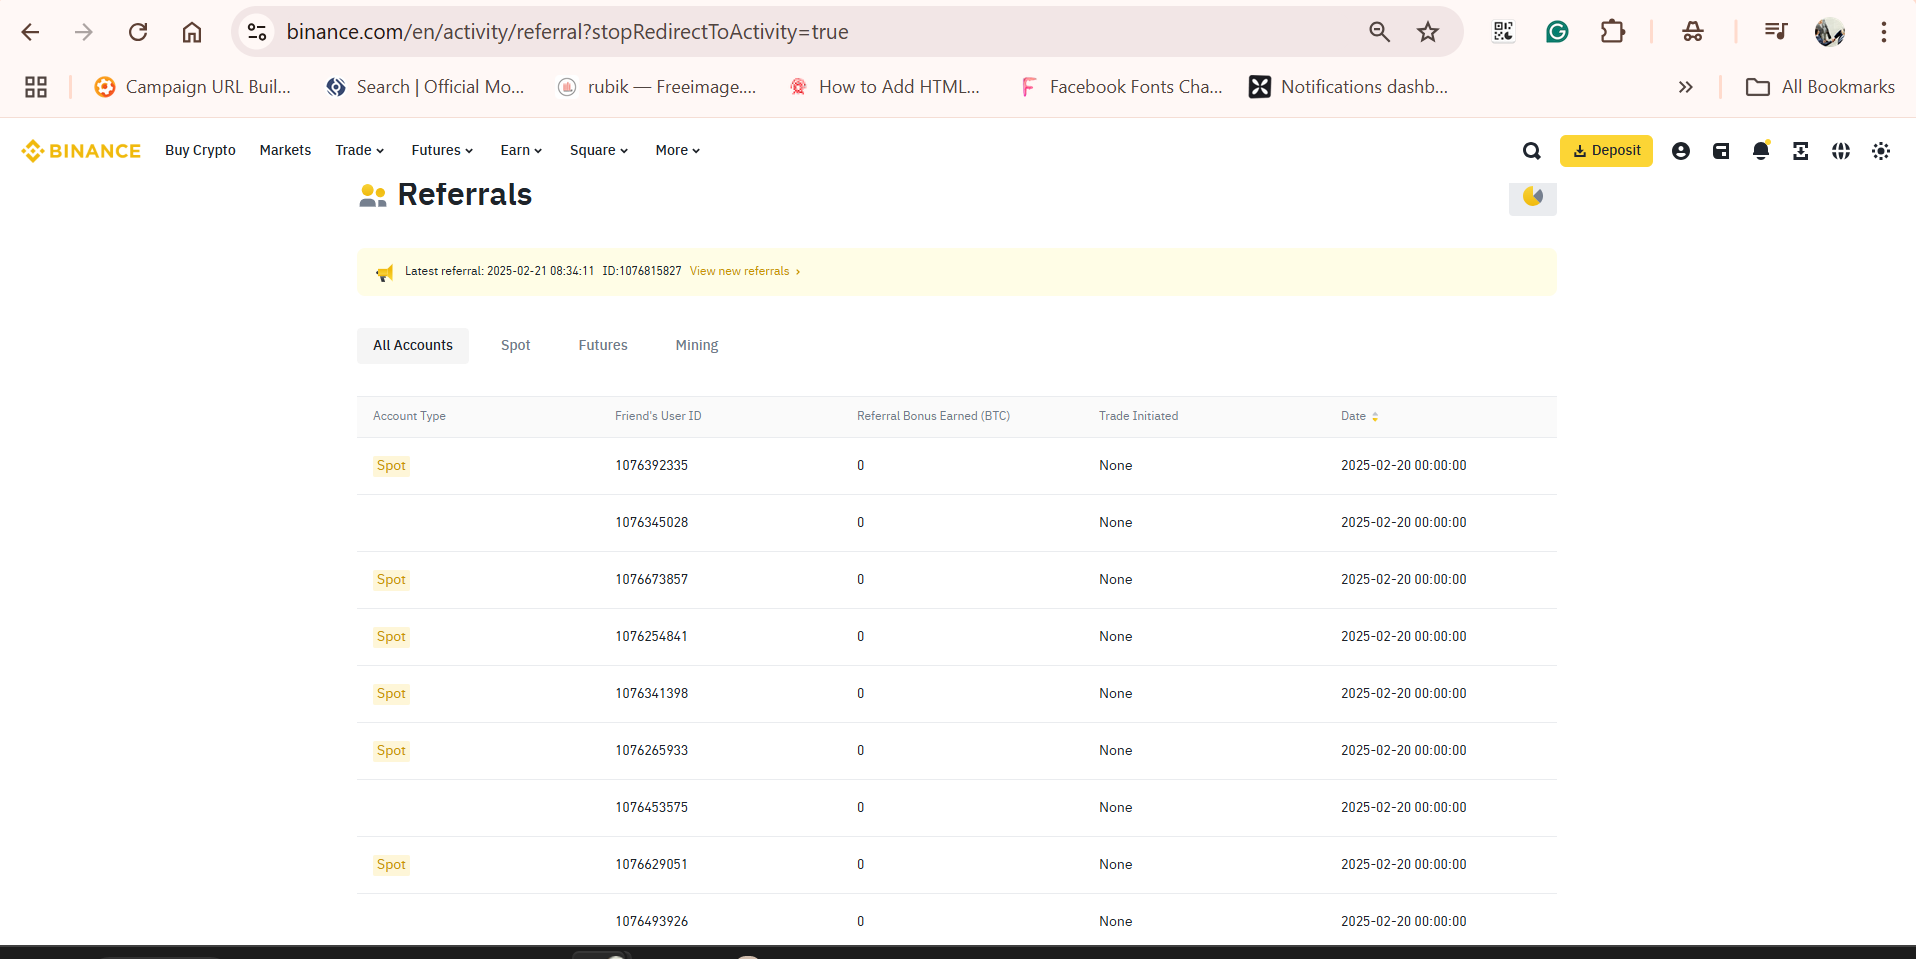Open Campaign URL Builder bookmark

192,87
